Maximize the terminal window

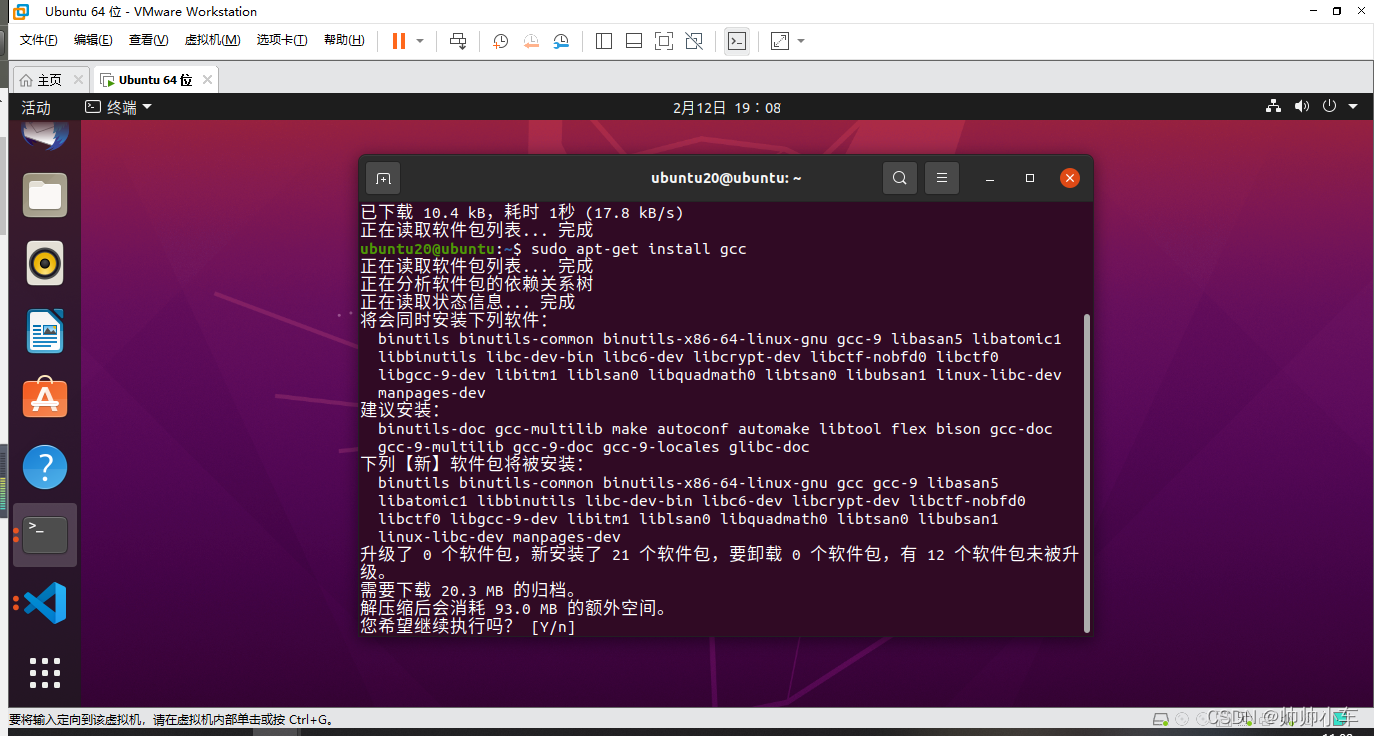coord(1030,178)
